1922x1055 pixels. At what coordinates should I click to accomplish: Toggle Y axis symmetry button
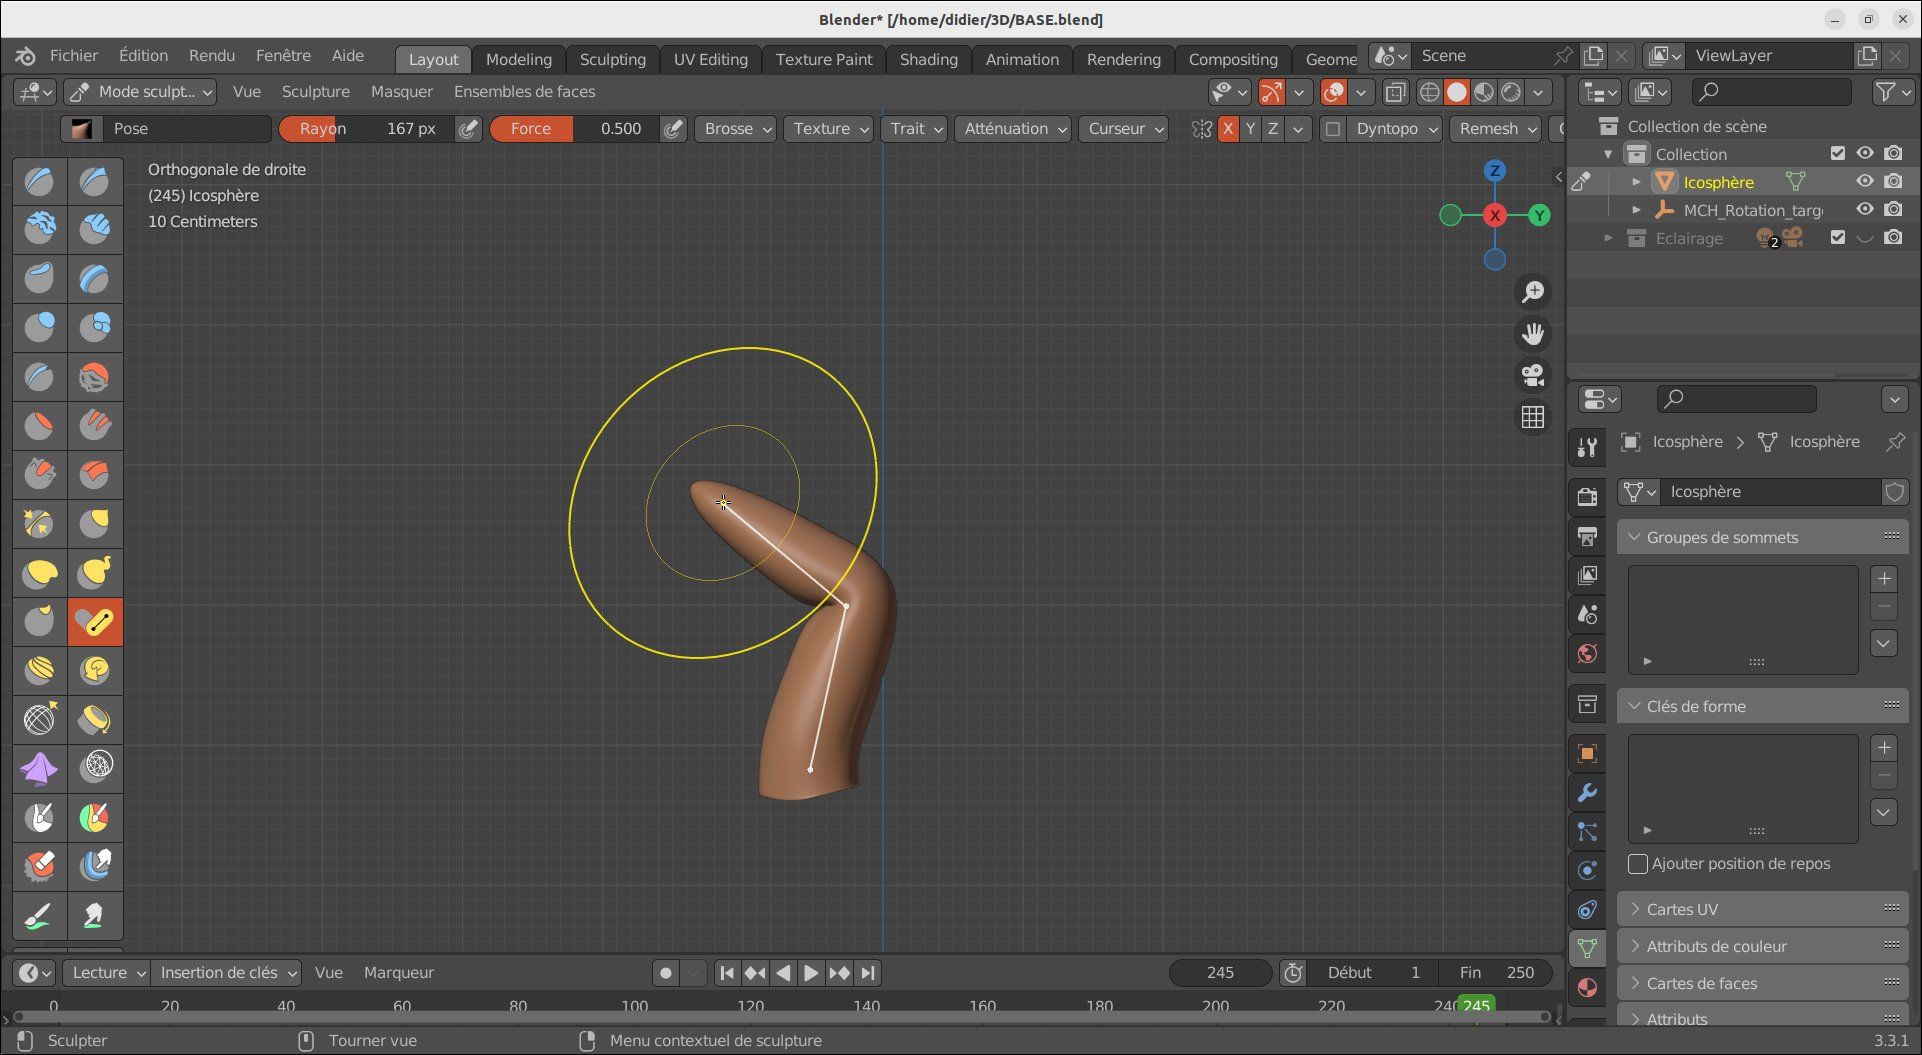(x=1250, y=129)
